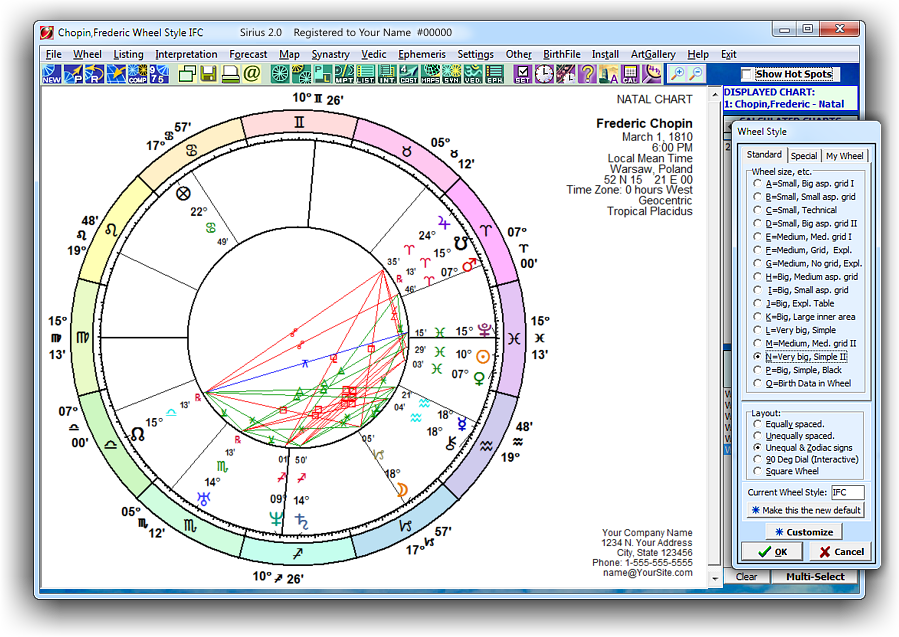Select C=Small, Technical wheel size

click(x=797, y=210)
